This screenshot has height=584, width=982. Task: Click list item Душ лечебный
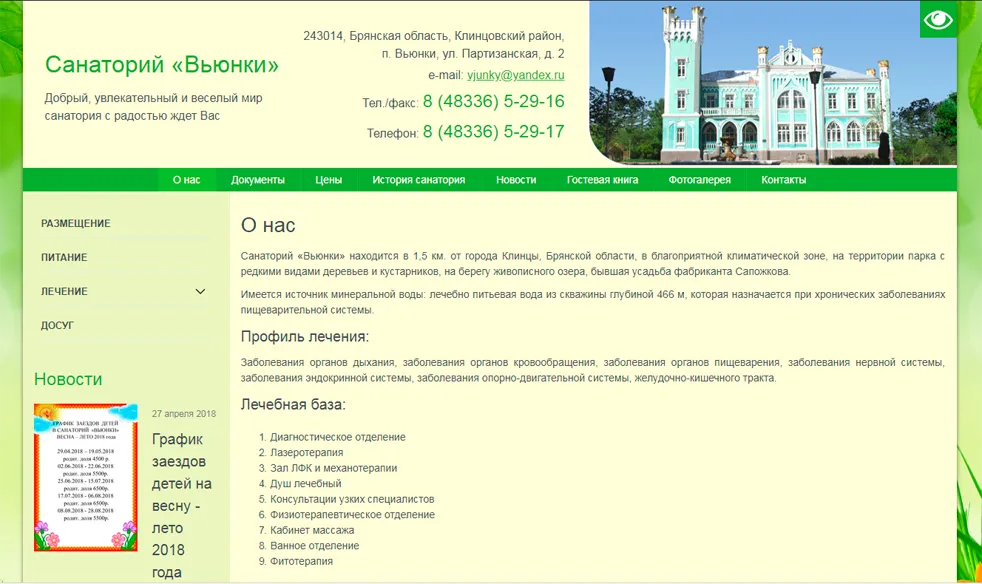[306, 484]
